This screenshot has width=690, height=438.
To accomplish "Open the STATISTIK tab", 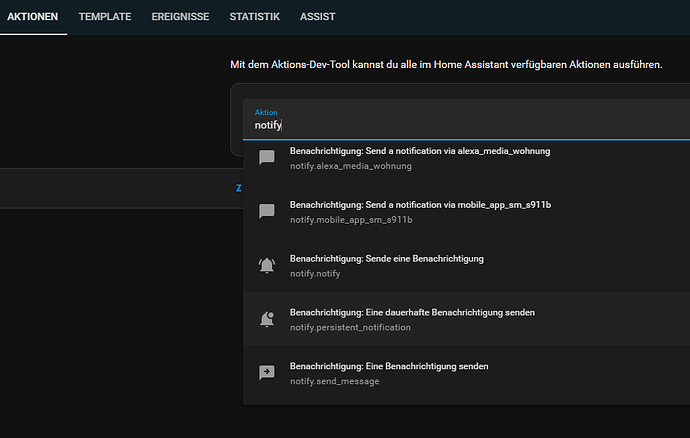I will coord(254,17).
